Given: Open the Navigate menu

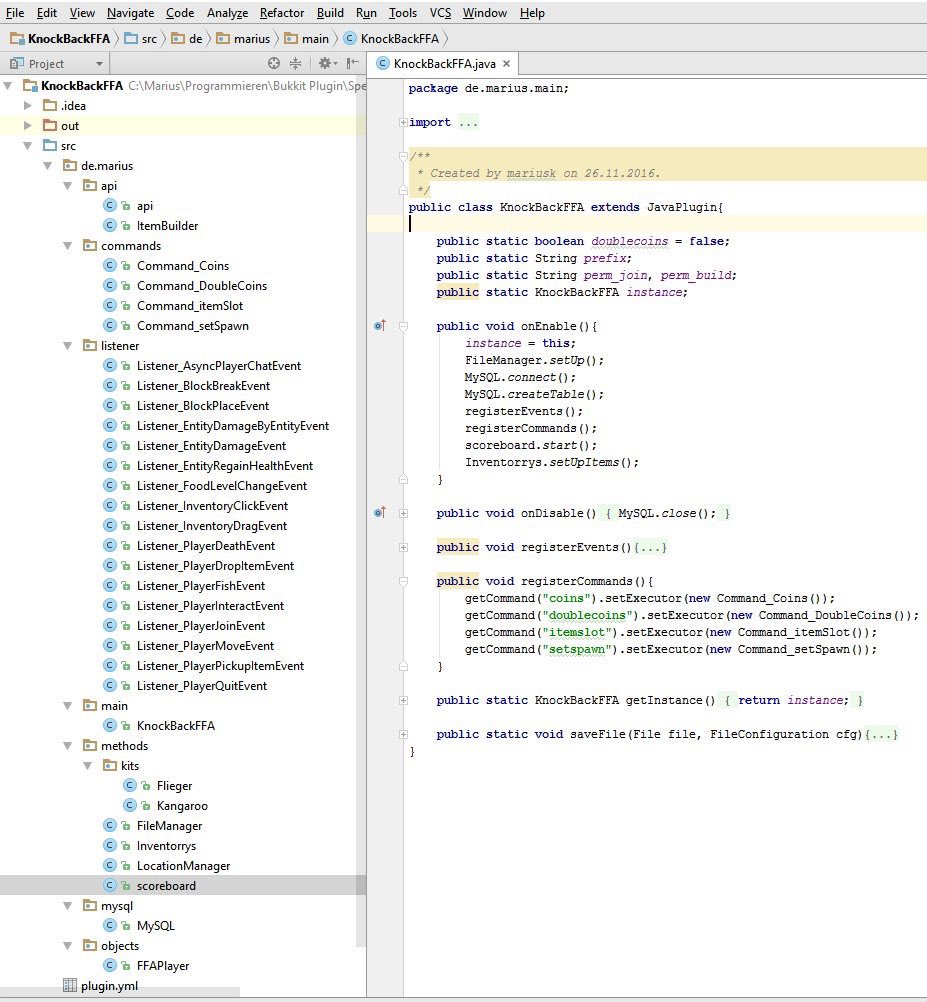Looking at the screenshot, I should pyautogui.click(x=130, y=13).
